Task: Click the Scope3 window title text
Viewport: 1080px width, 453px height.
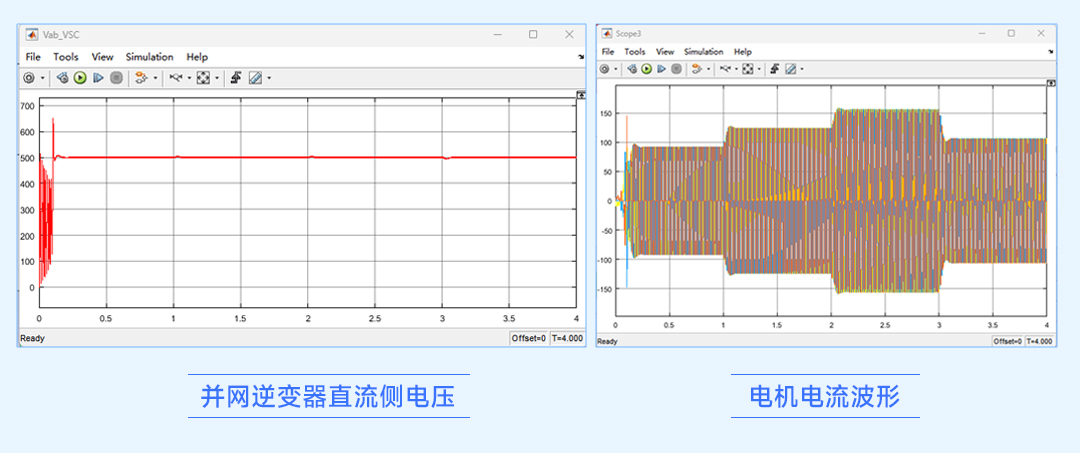Action: tap(628, 33)
